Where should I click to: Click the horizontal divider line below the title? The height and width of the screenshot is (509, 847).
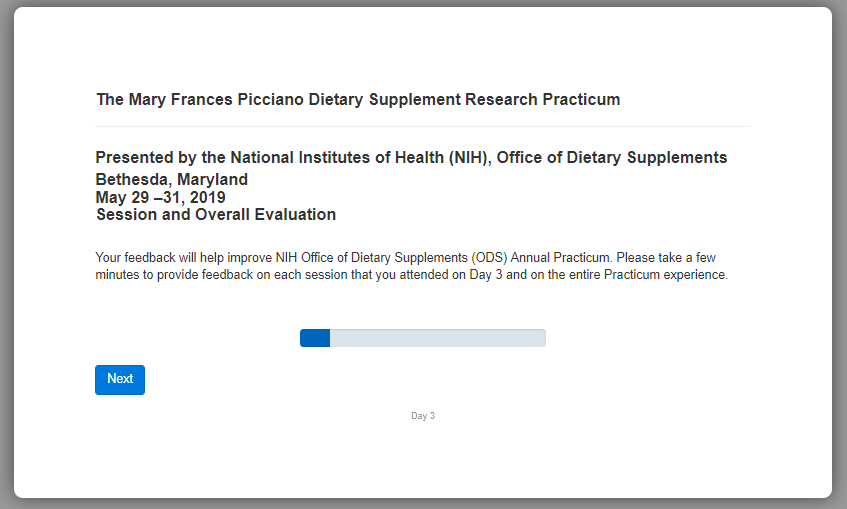pos(423,127)
